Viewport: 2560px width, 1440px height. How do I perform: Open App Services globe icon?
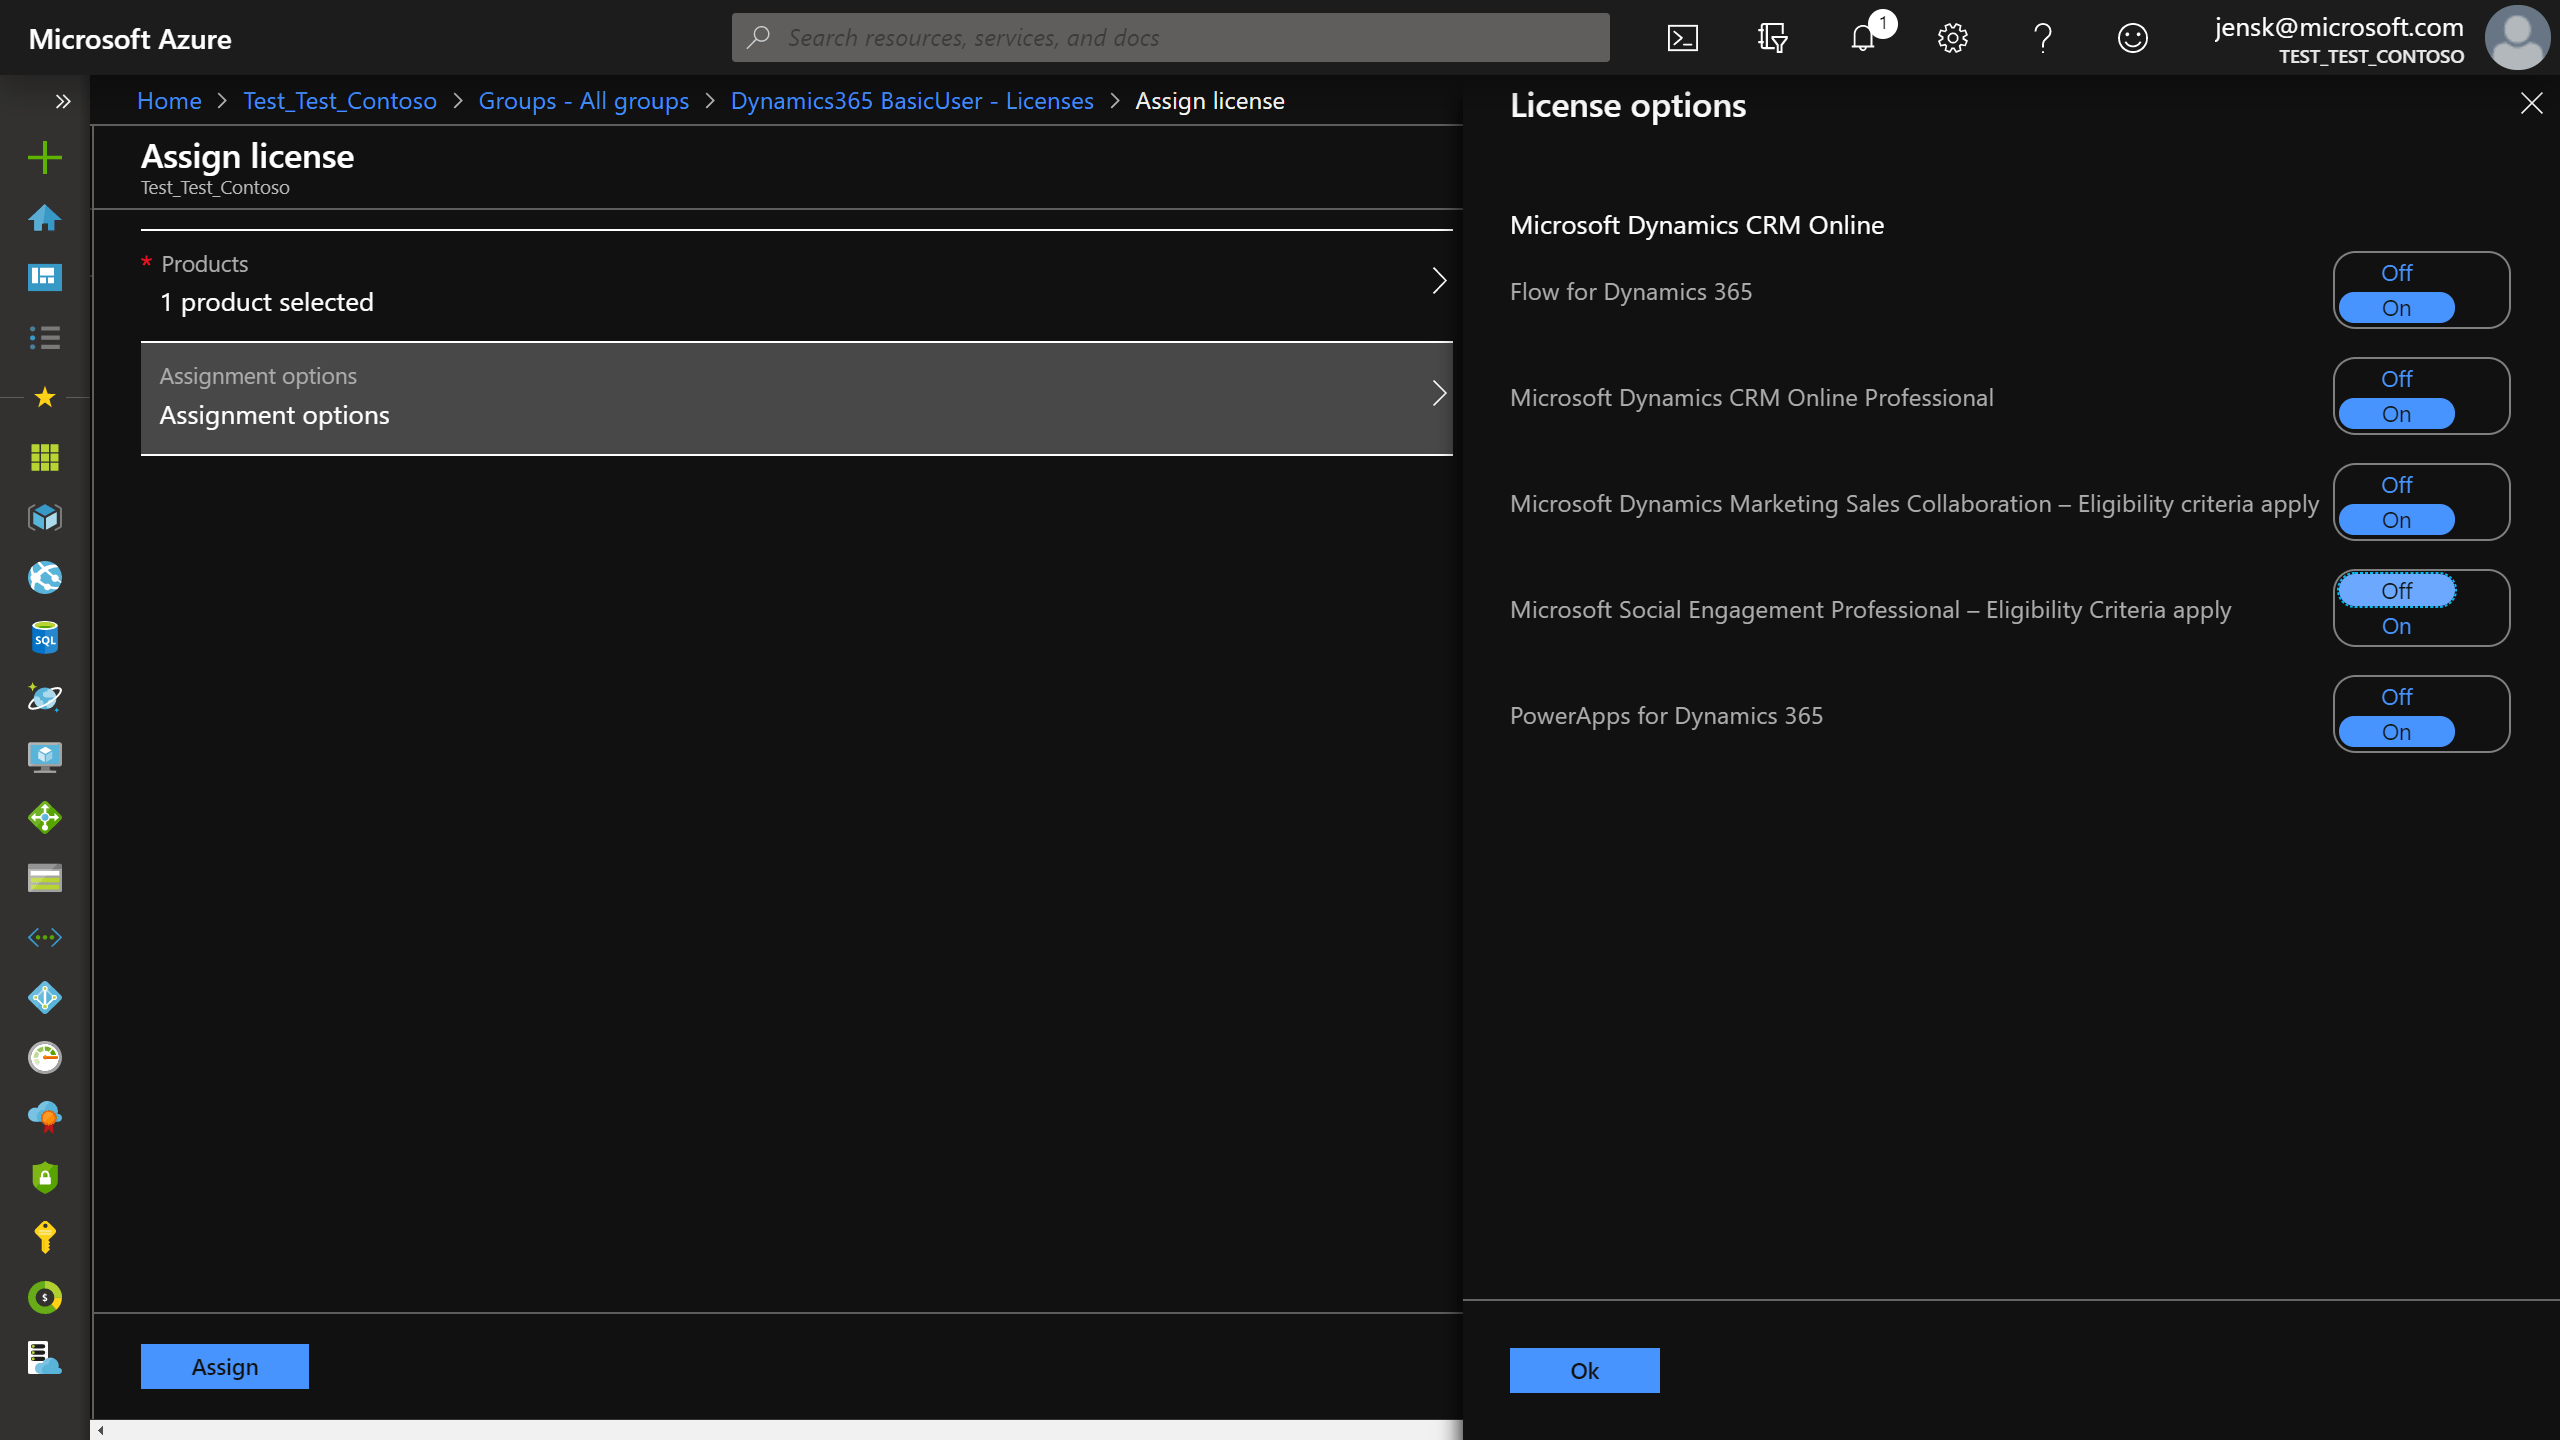(x=45, y=577)
